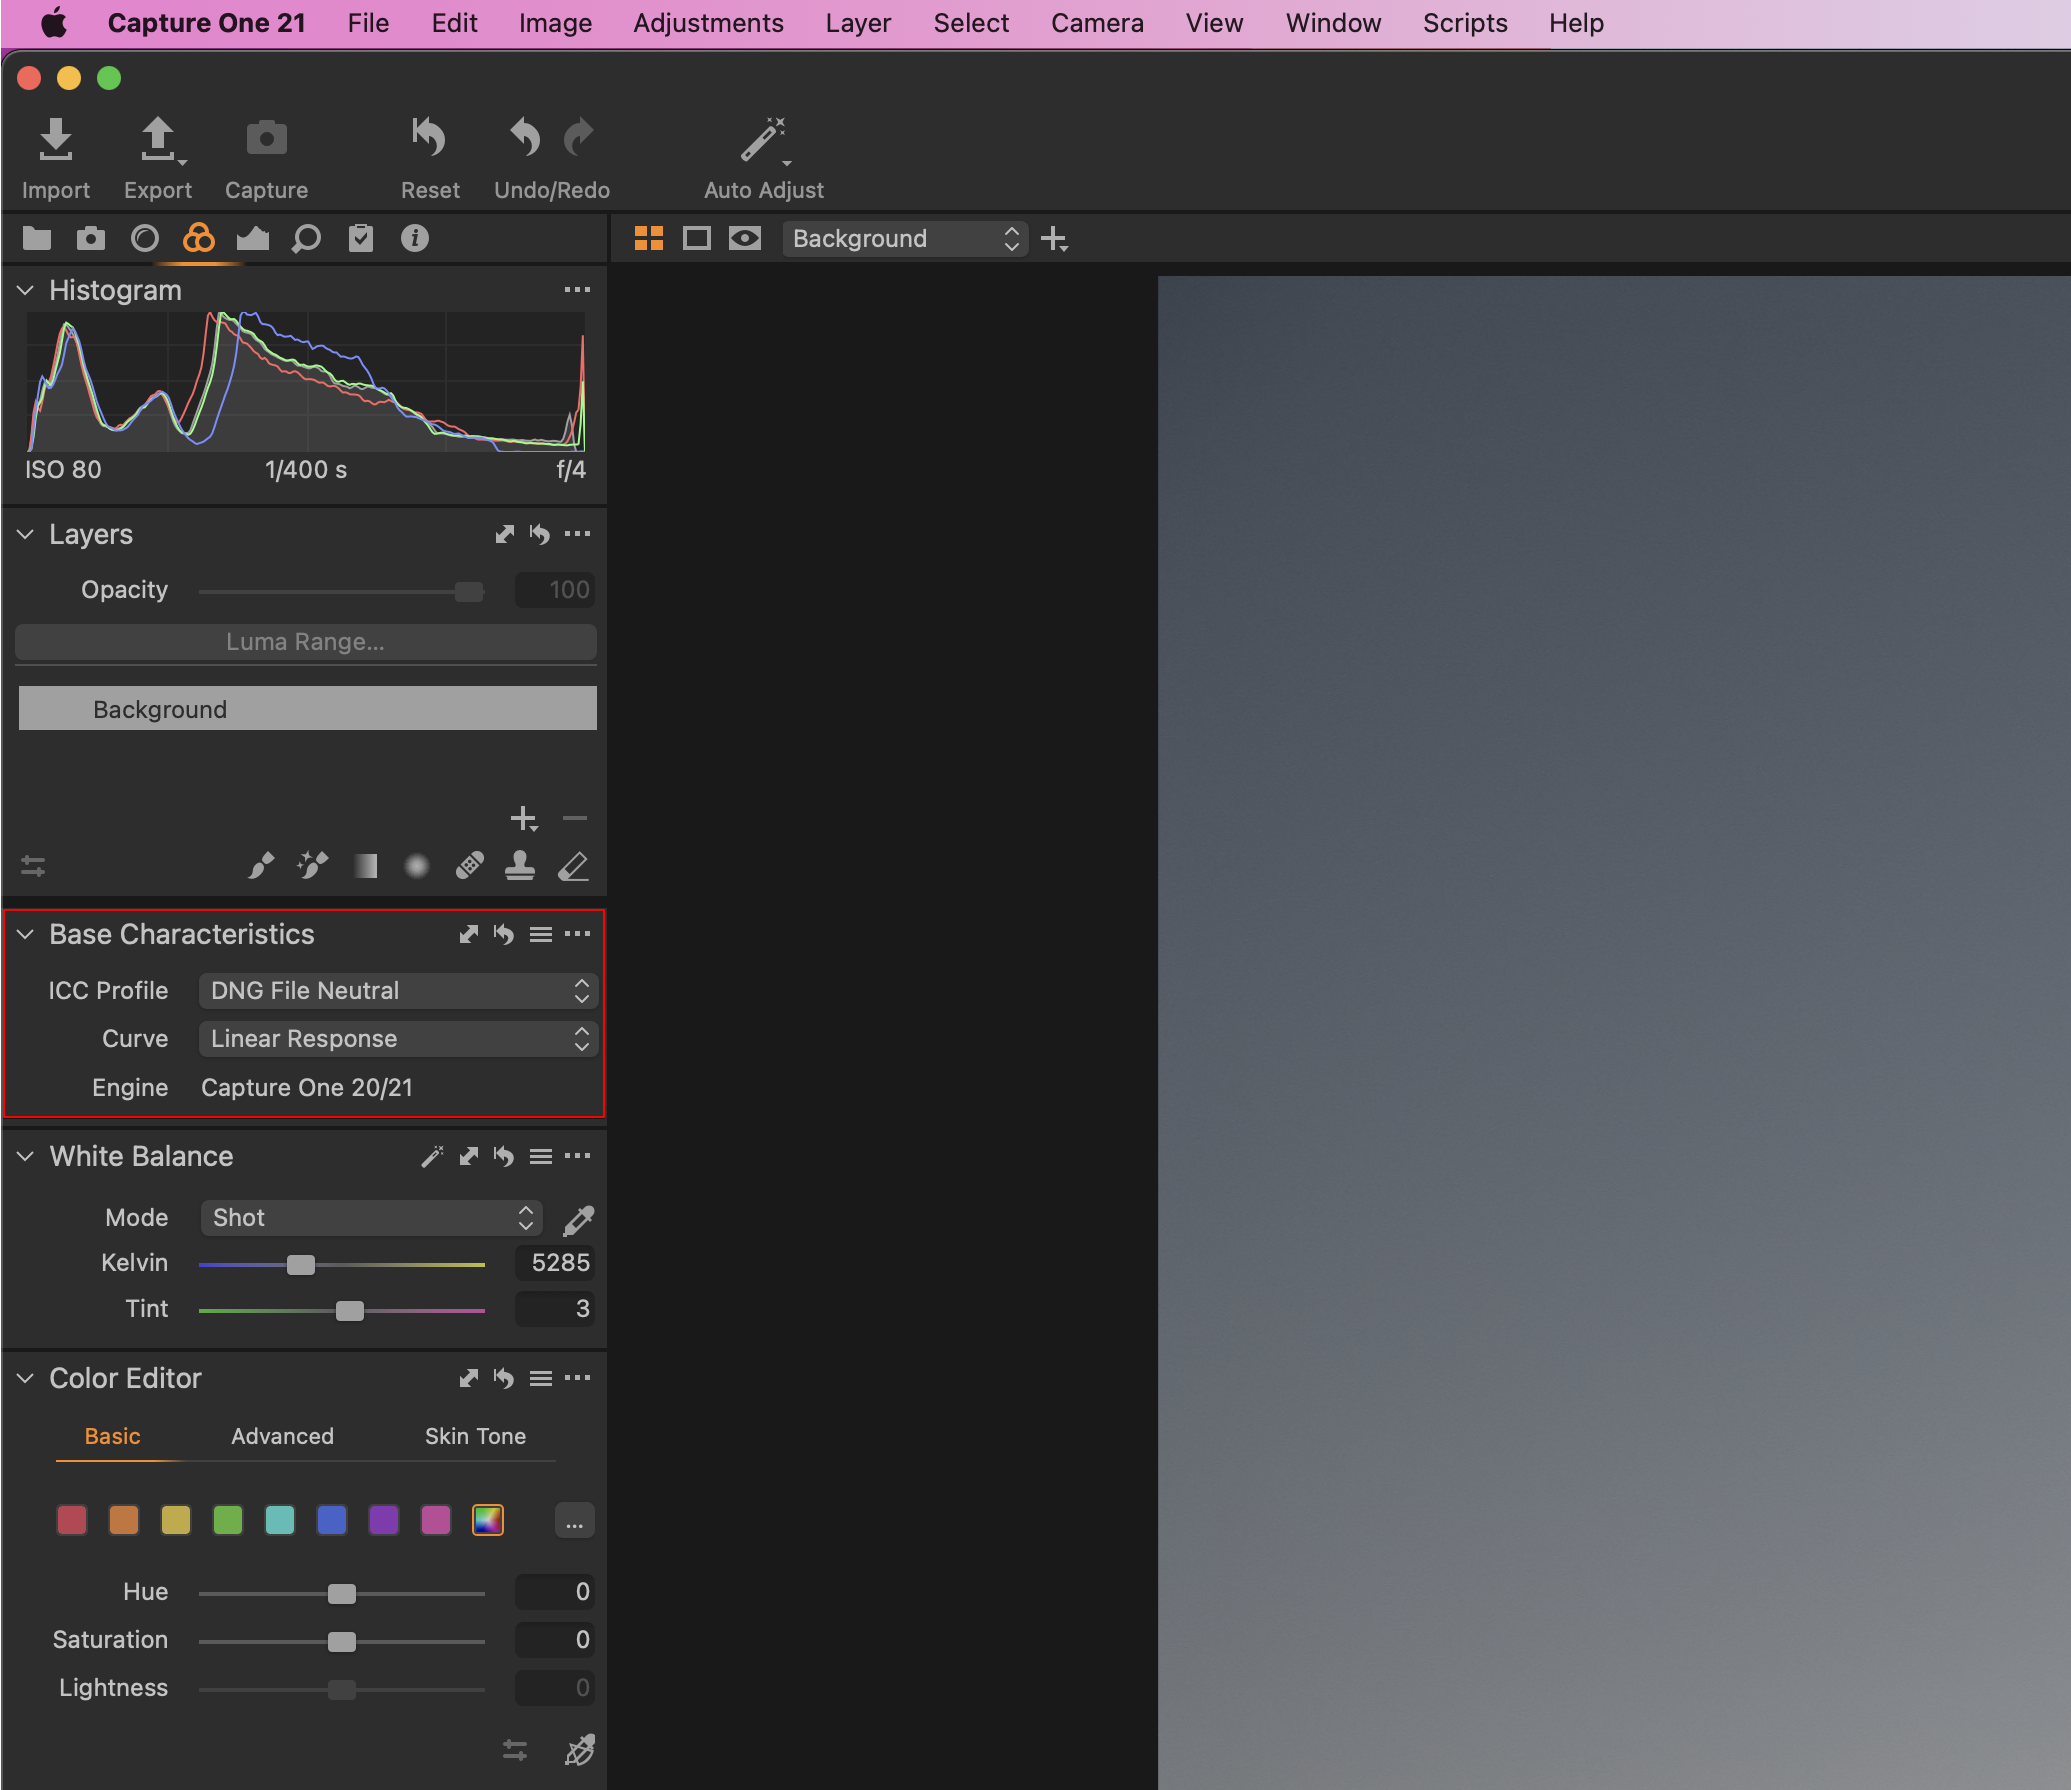Open the White Balance Mode dropdown
Image resolution: width=2071 pixels, height=1790 pixels.
coord(371,1218)
